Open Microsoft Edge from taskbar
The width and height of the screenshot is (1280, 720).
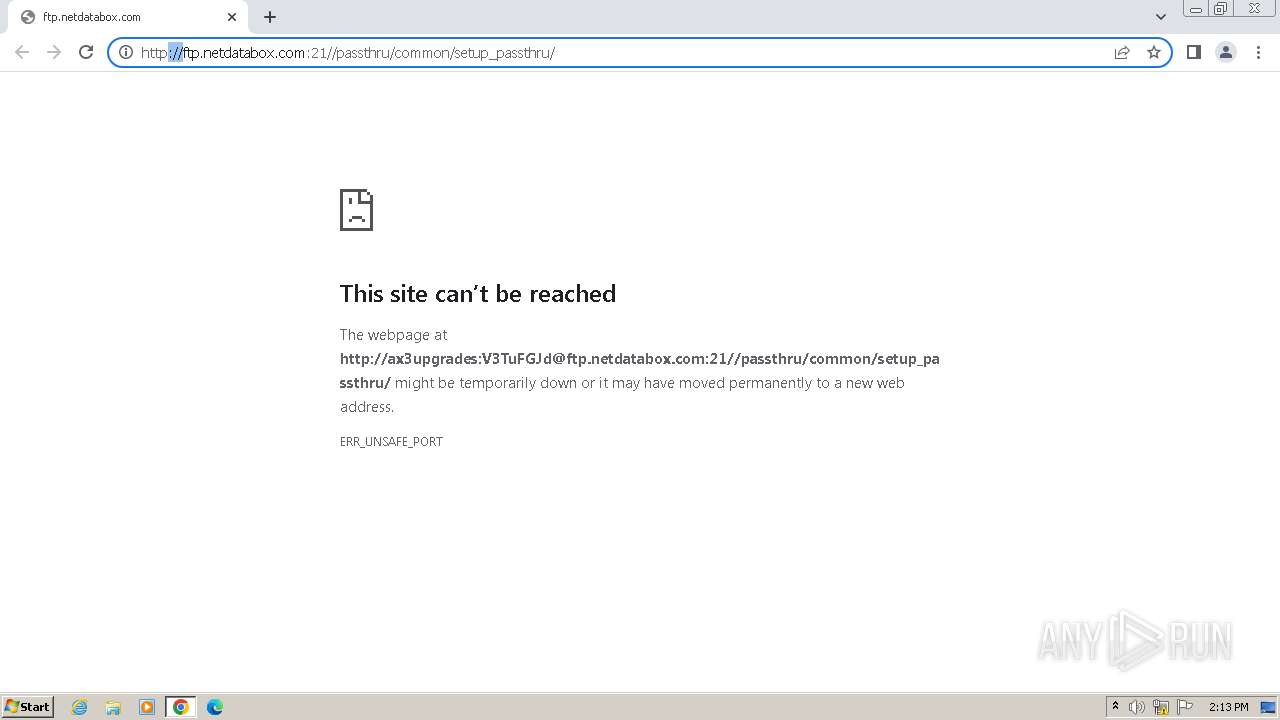coord(215,707)
